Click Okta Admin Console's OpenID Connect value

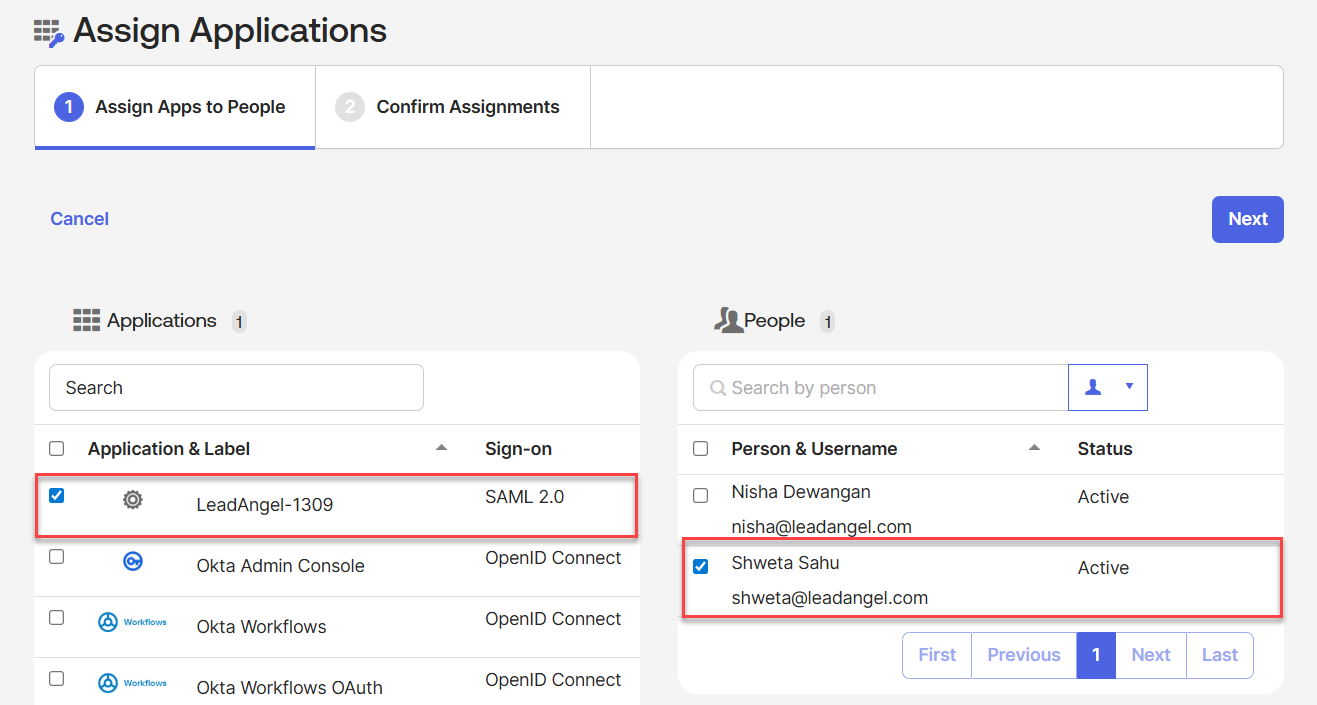point(553,557)
